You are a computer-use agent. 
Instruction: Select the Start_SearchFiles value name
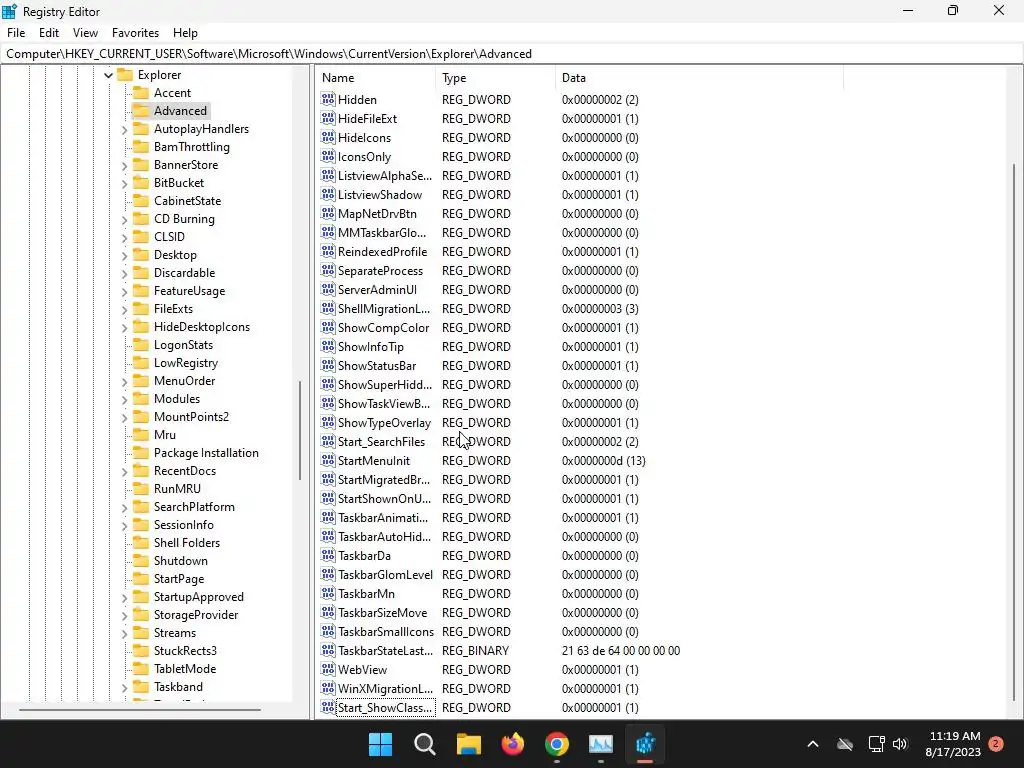pyautogui.click(x=381, y=441)
